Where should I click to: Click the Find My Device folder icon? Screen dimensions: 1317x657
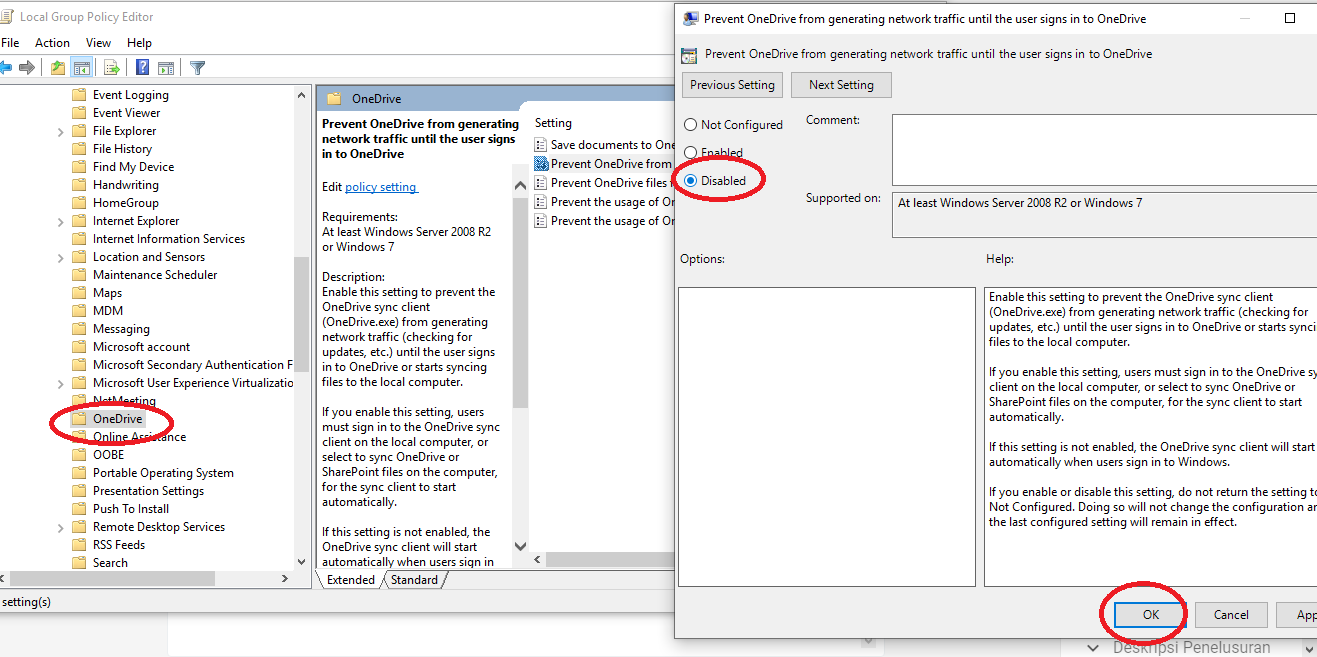[80, 167]
